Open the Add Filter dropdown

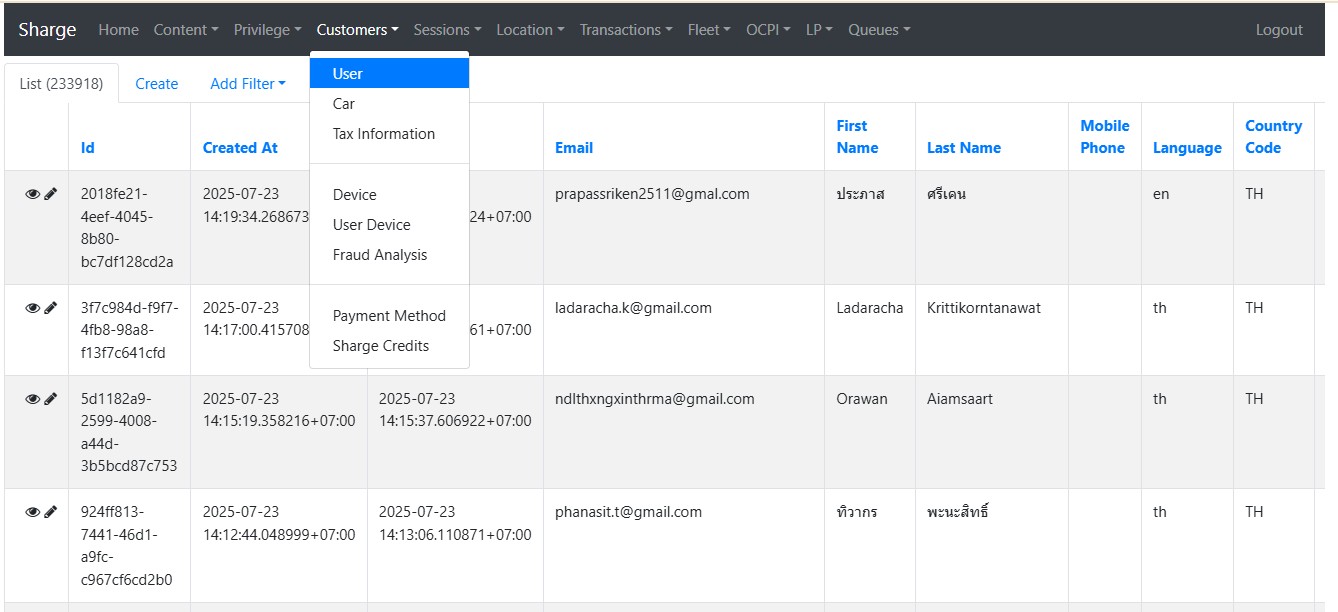point(247,84)
